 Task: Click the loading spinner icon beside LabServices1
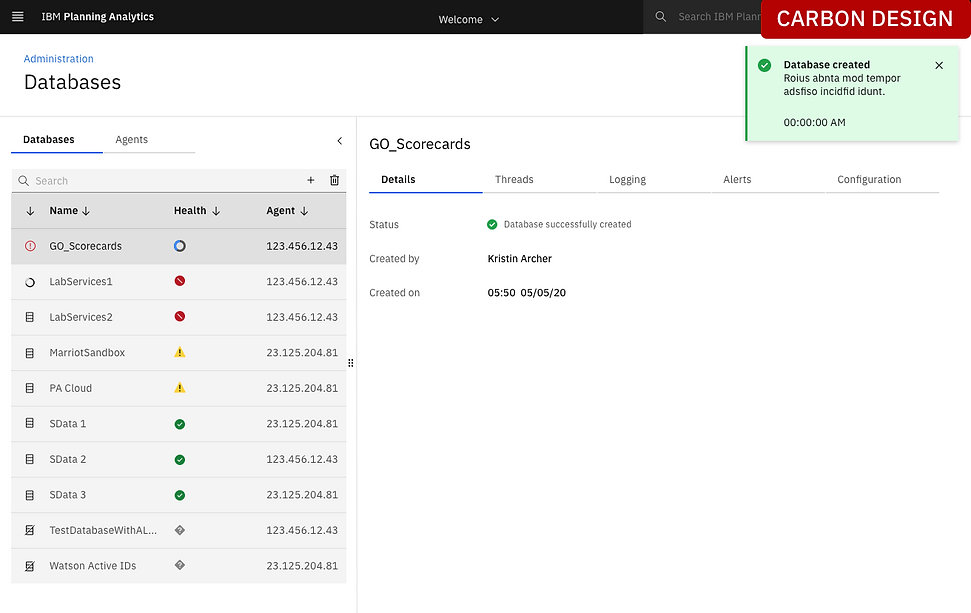click(x=30, y=282)
